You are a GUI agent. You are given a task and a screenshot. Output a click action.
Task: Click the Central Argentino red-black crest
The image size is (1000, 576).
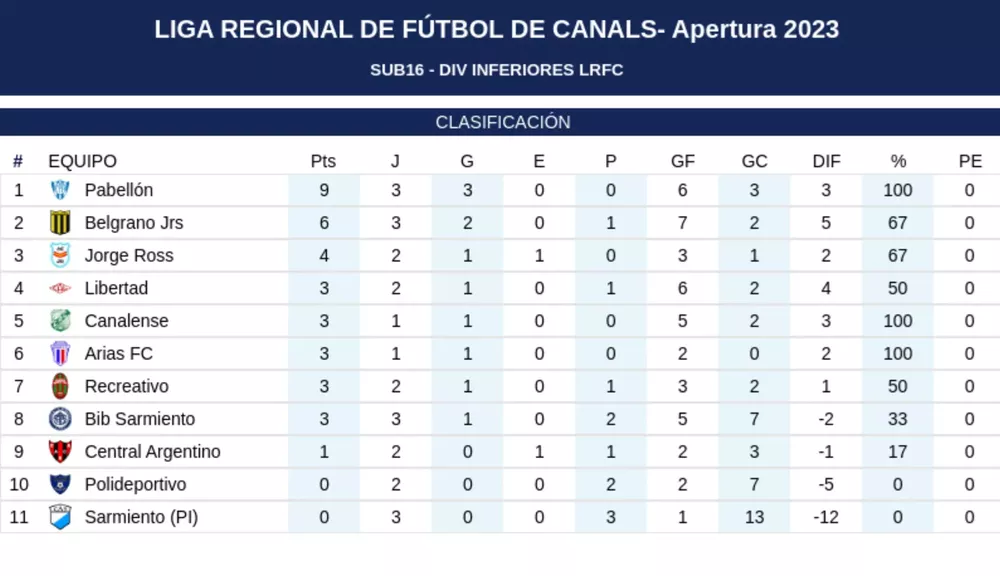point(60,452)
